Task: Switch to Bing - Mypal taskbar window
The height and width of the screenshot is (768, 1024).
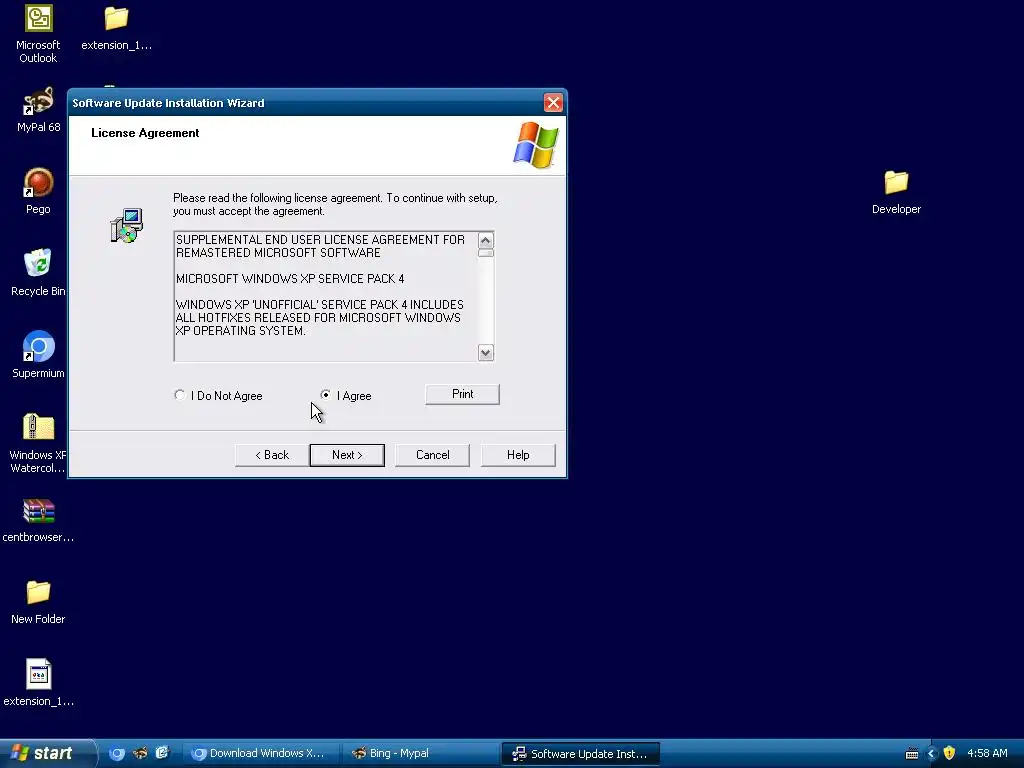Action: tap(420, 753)
